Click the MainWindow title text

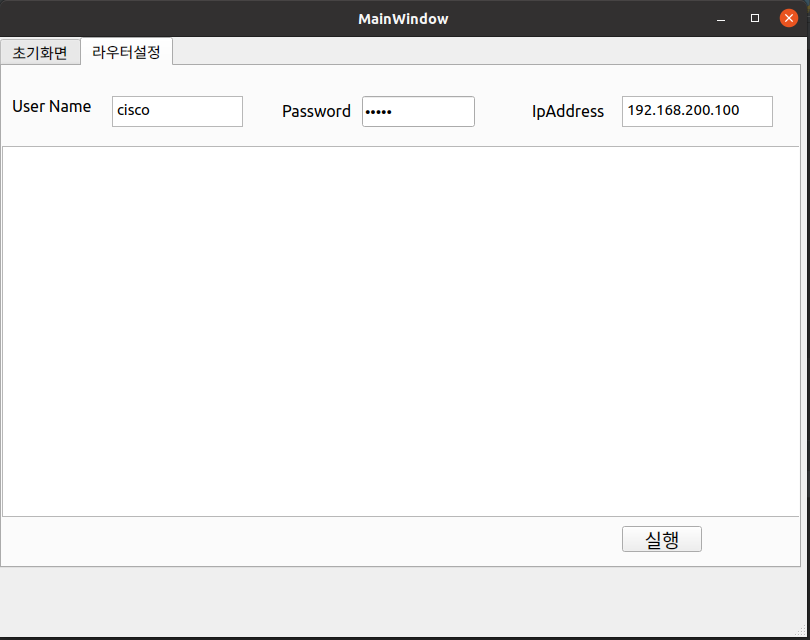click(x=403, y=19)
